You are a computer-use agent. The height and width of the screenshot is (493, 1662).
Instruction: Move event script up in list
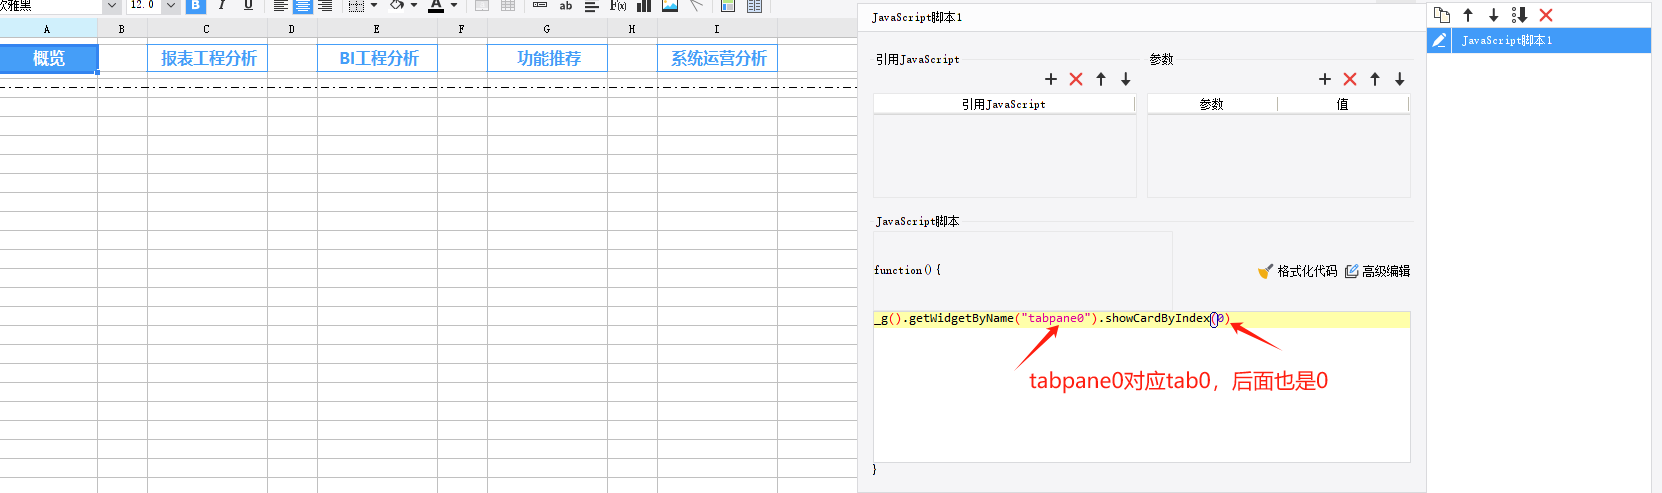pyautogui.click(x=1468, y=15)
